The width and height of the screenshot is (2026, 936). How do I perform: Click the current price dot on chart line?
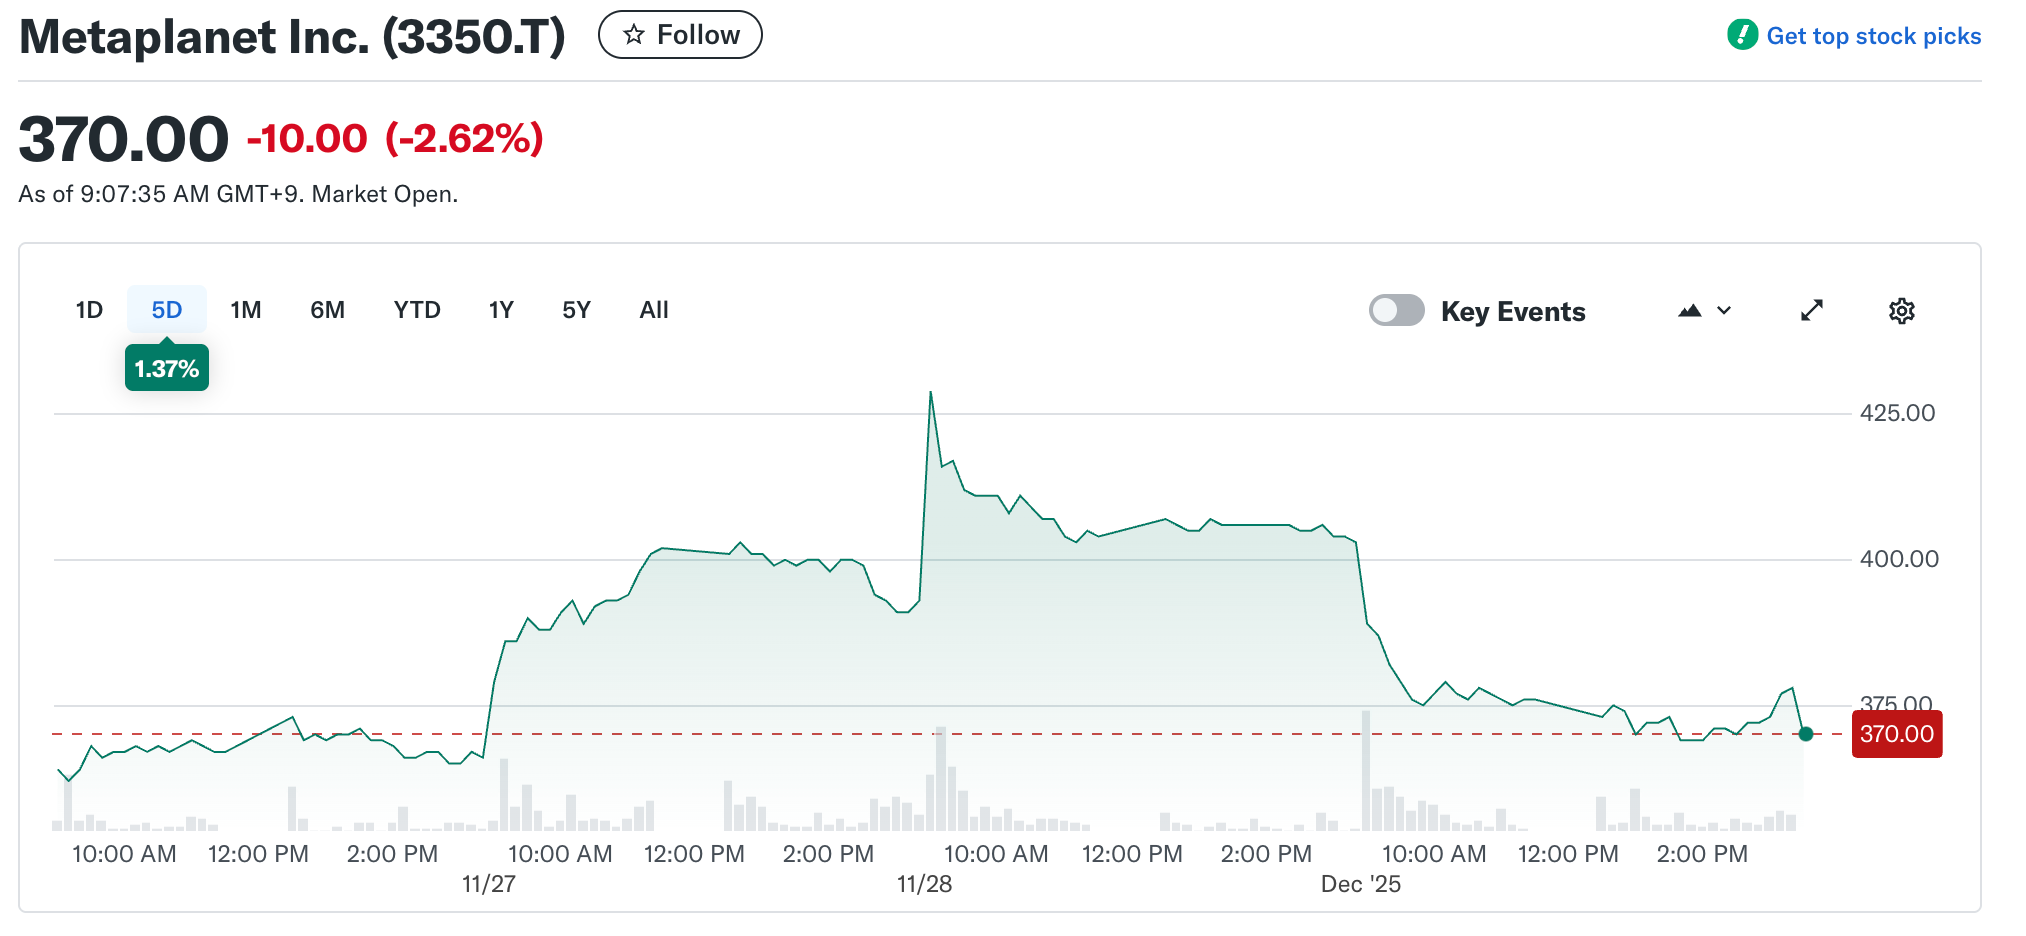pos(1805,734)
